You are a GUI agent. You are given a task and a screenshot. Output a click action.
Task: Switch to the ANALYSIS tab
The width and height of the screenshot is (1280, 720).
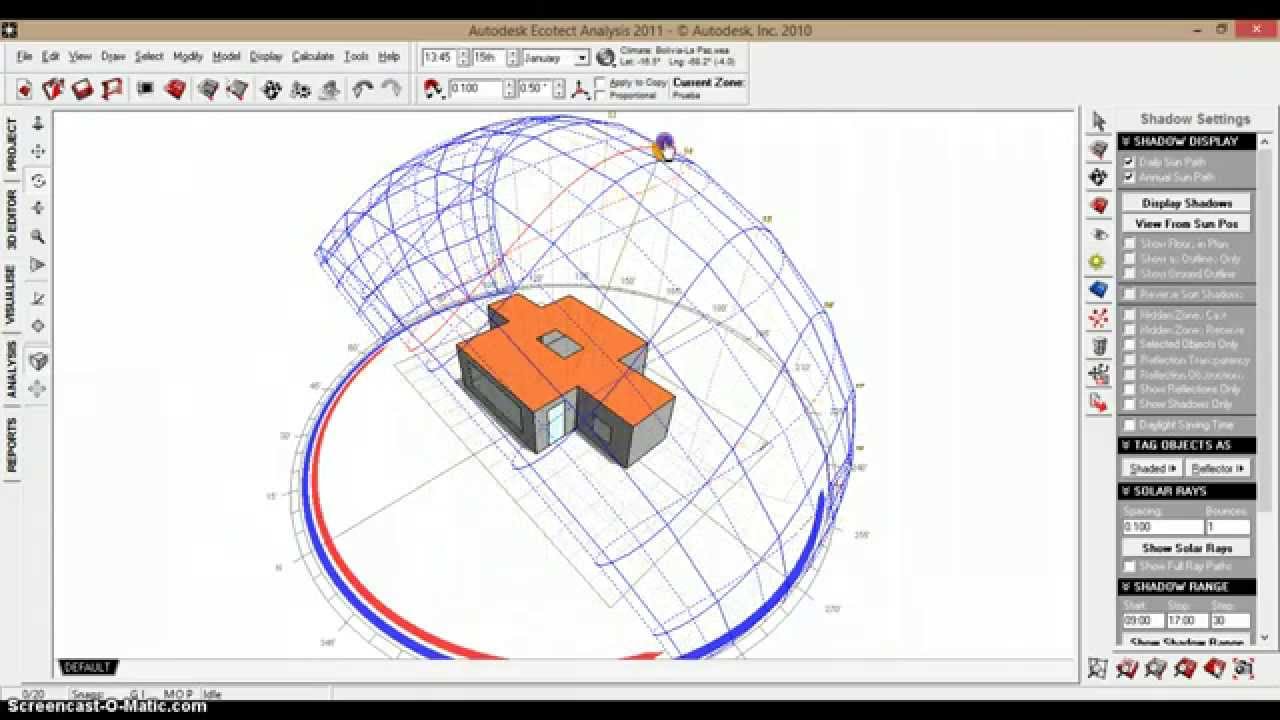pyautogui.click(x=11, y=370)
